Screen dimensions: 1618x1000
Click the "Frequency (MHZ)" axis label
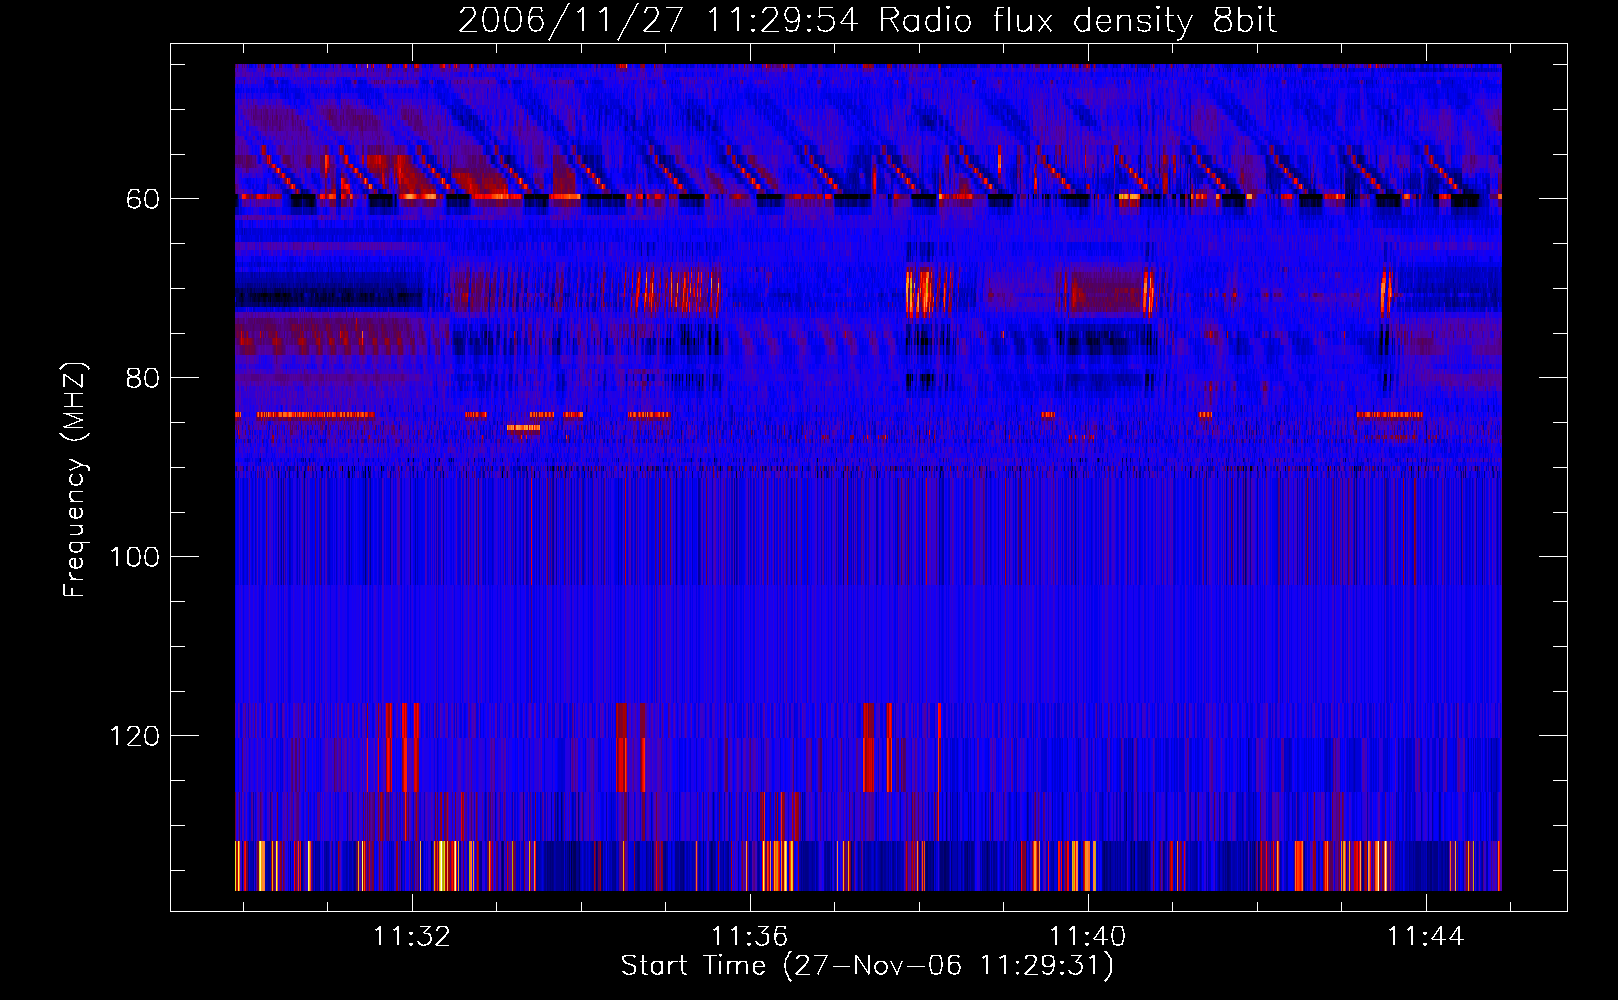[x=75, y=480]
